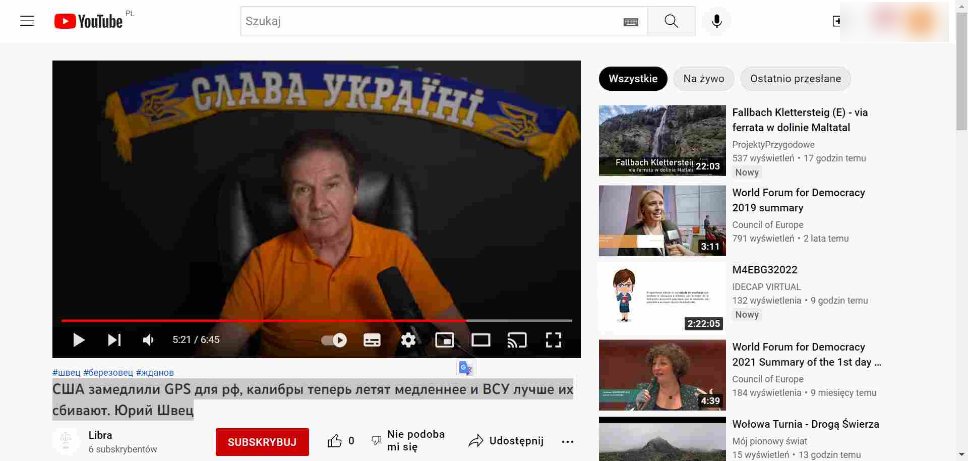The image size is (968, 461).
Task: Enable theater mode view
Action: point(481,340)
